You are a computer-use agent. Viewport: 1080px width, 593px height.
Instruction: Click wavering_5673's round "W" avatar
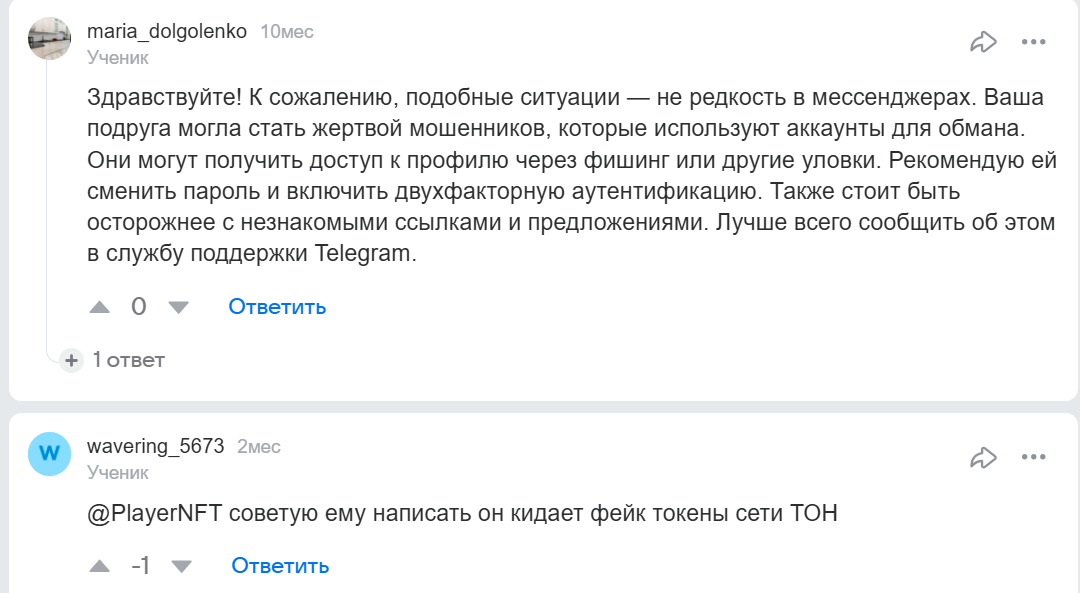pyautogui.click(x=49, y=454)
